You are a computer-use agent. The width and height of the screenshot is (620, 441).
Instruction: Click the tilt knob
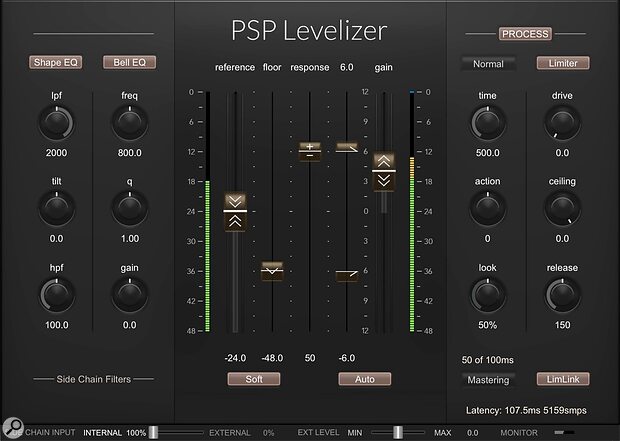pos(56,209)
